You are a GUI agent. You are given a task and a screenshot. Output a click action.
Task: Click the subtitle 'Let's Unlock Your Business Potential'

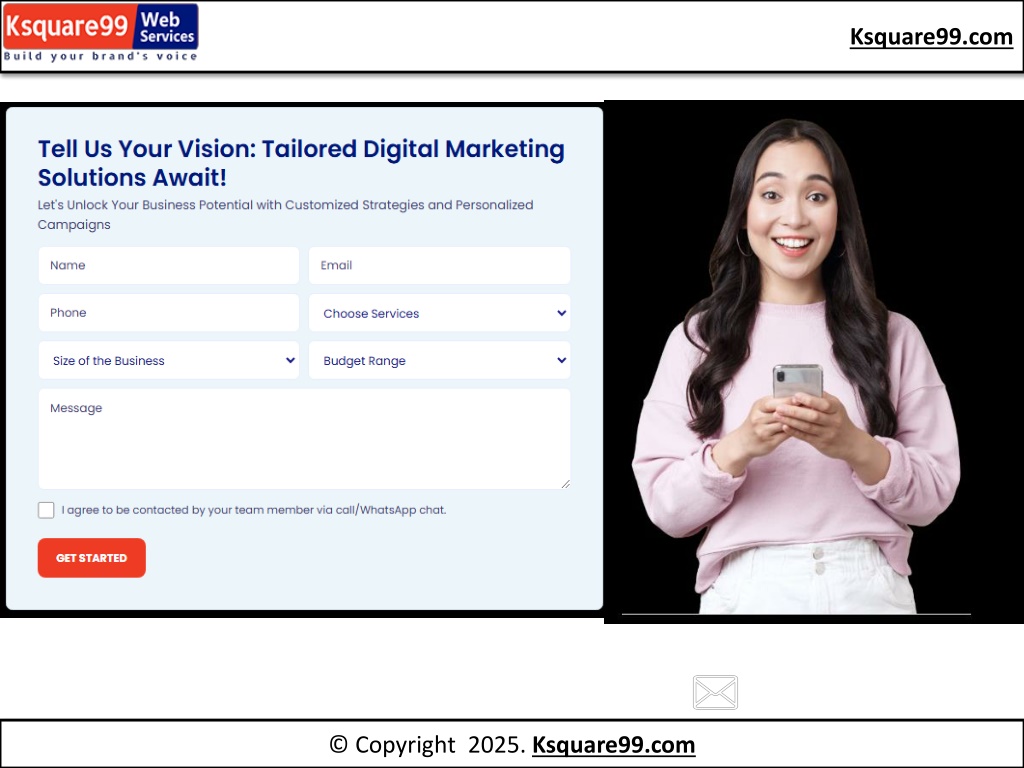(x=146, y=205)
